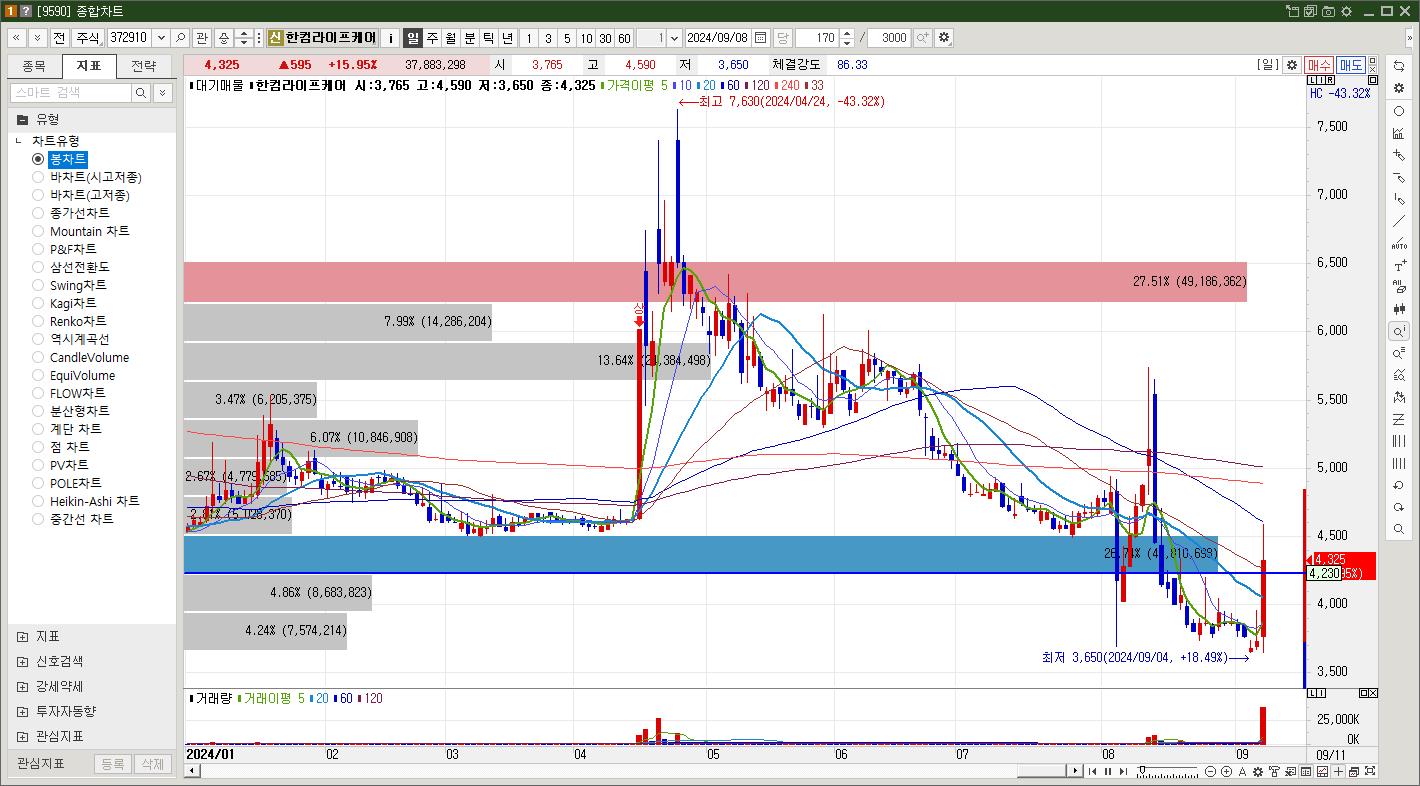Open the chart settings gear beside 3000 field
Screen dimensions: 1420x786
(944, 38)
